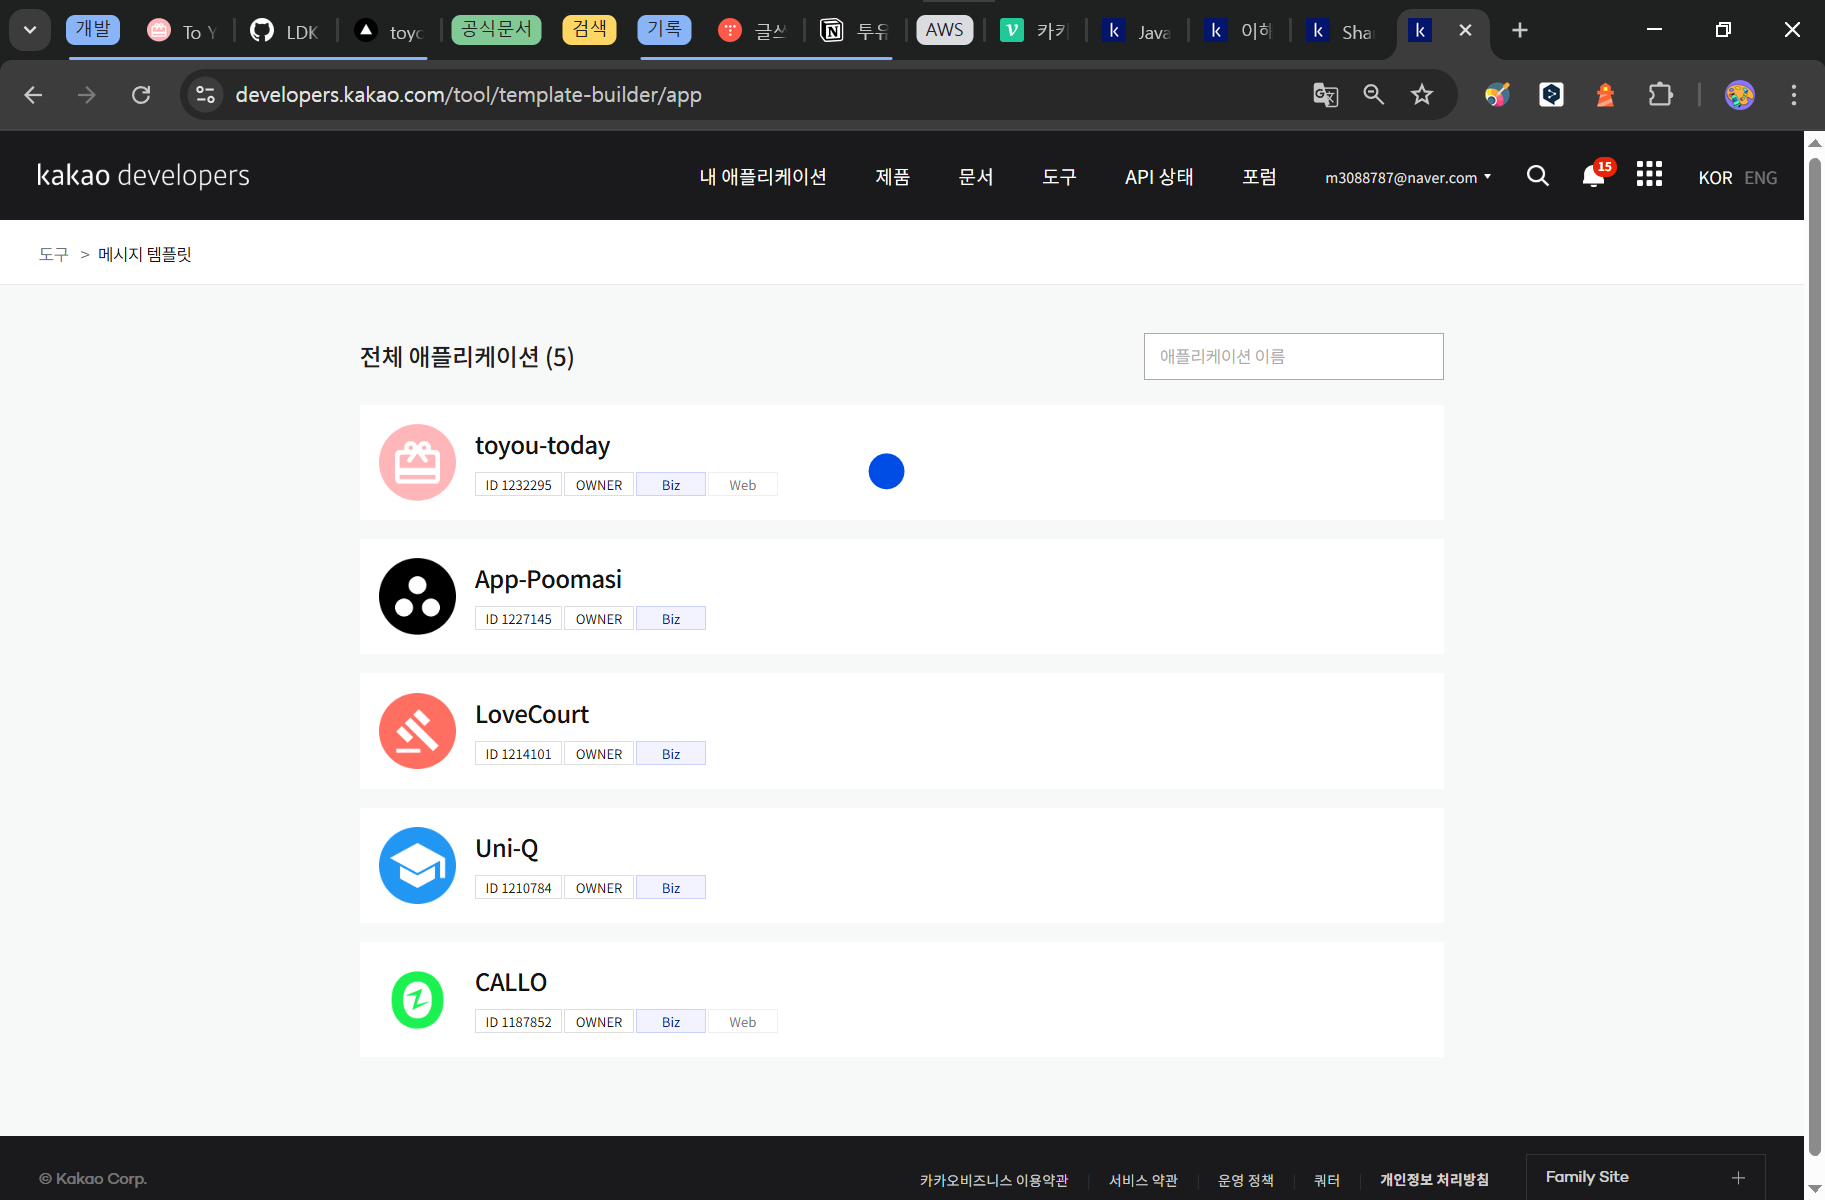
Task: Open the tab search dropdown arrow
Action: tap(30, 30)
